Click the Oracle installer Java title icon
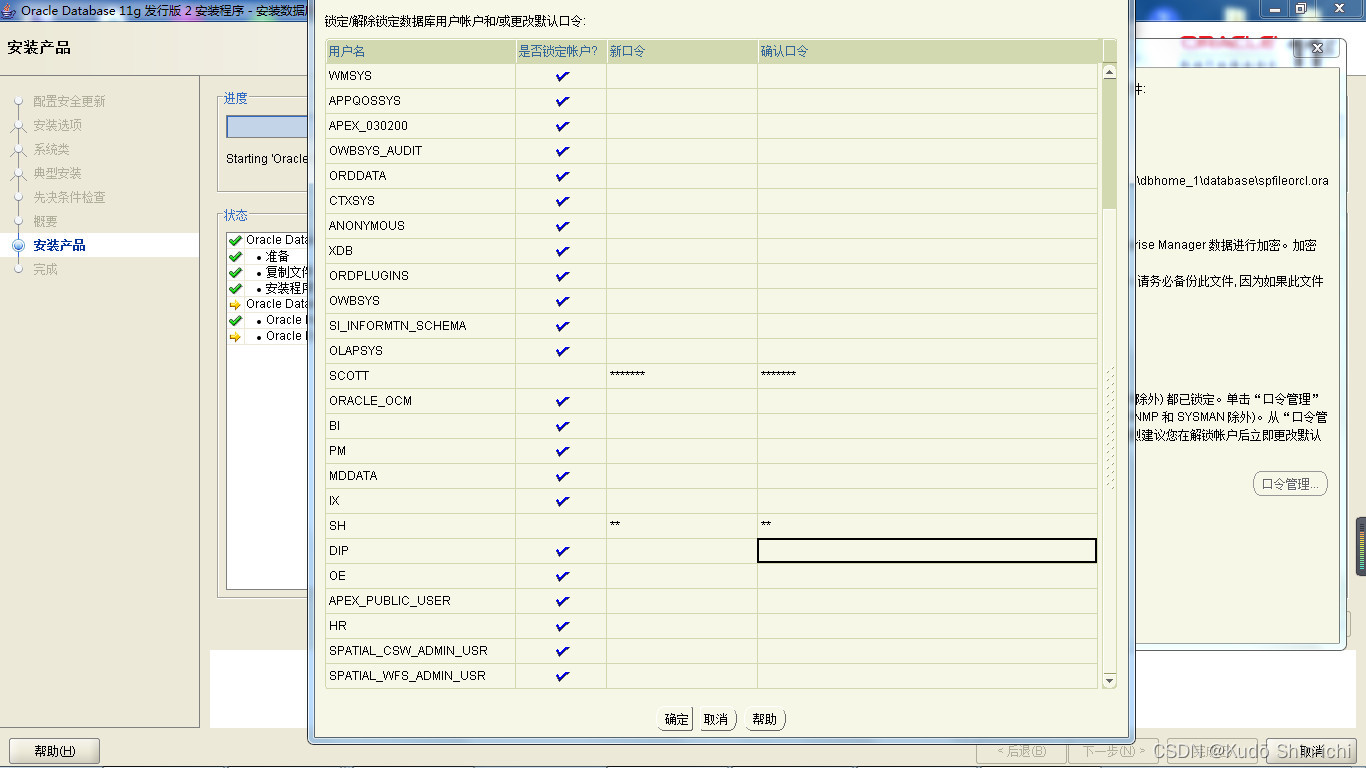 tap(9, 10)
